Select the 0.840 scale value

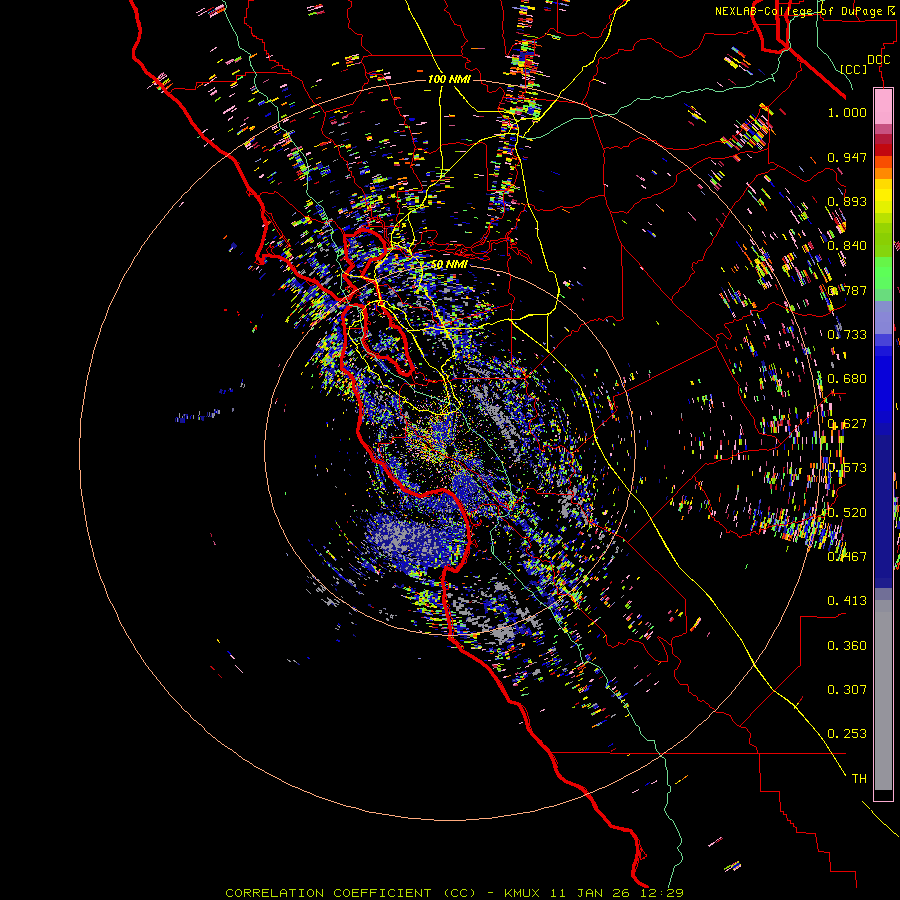[847, 246]
